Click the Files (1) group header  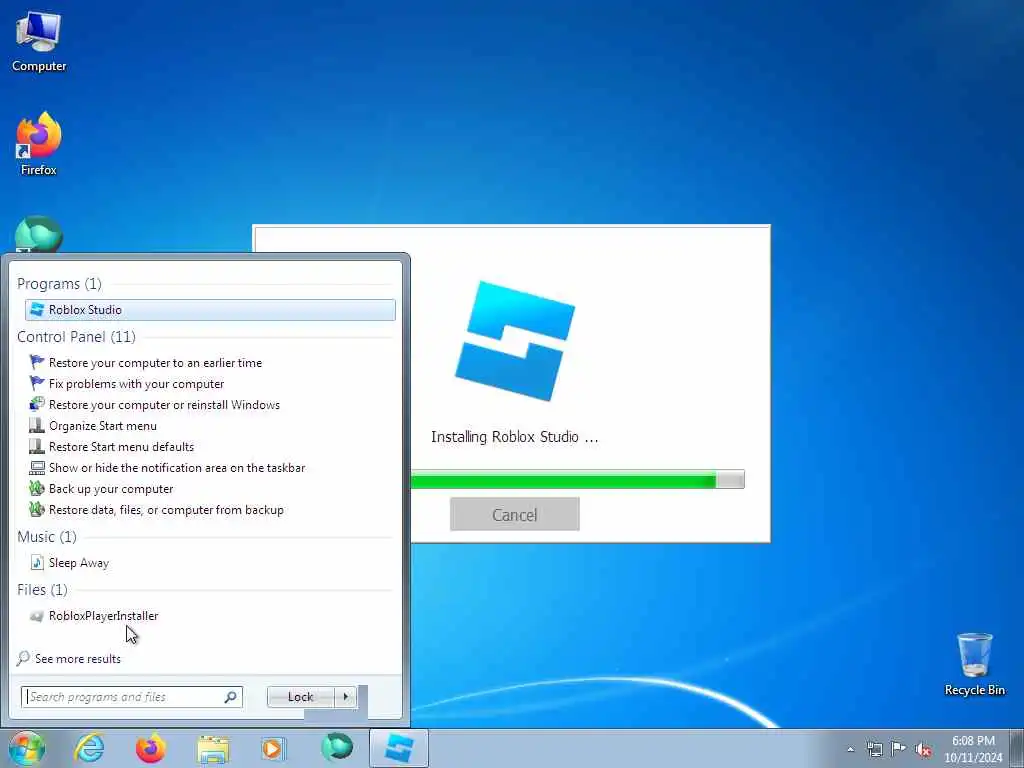[42, 589]
